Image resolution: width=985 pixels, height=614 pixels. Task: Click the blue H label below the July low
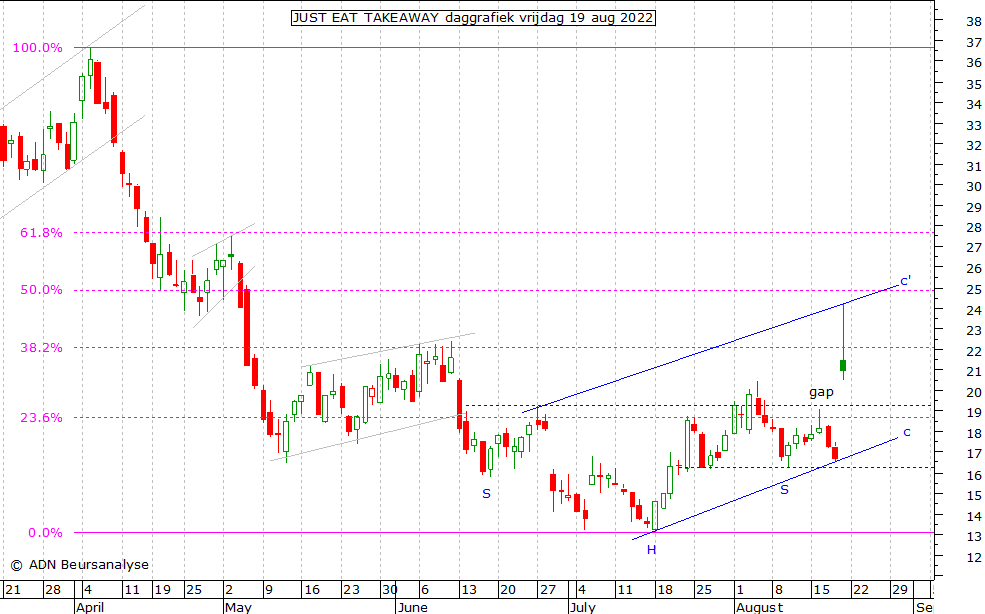(651, 550)
